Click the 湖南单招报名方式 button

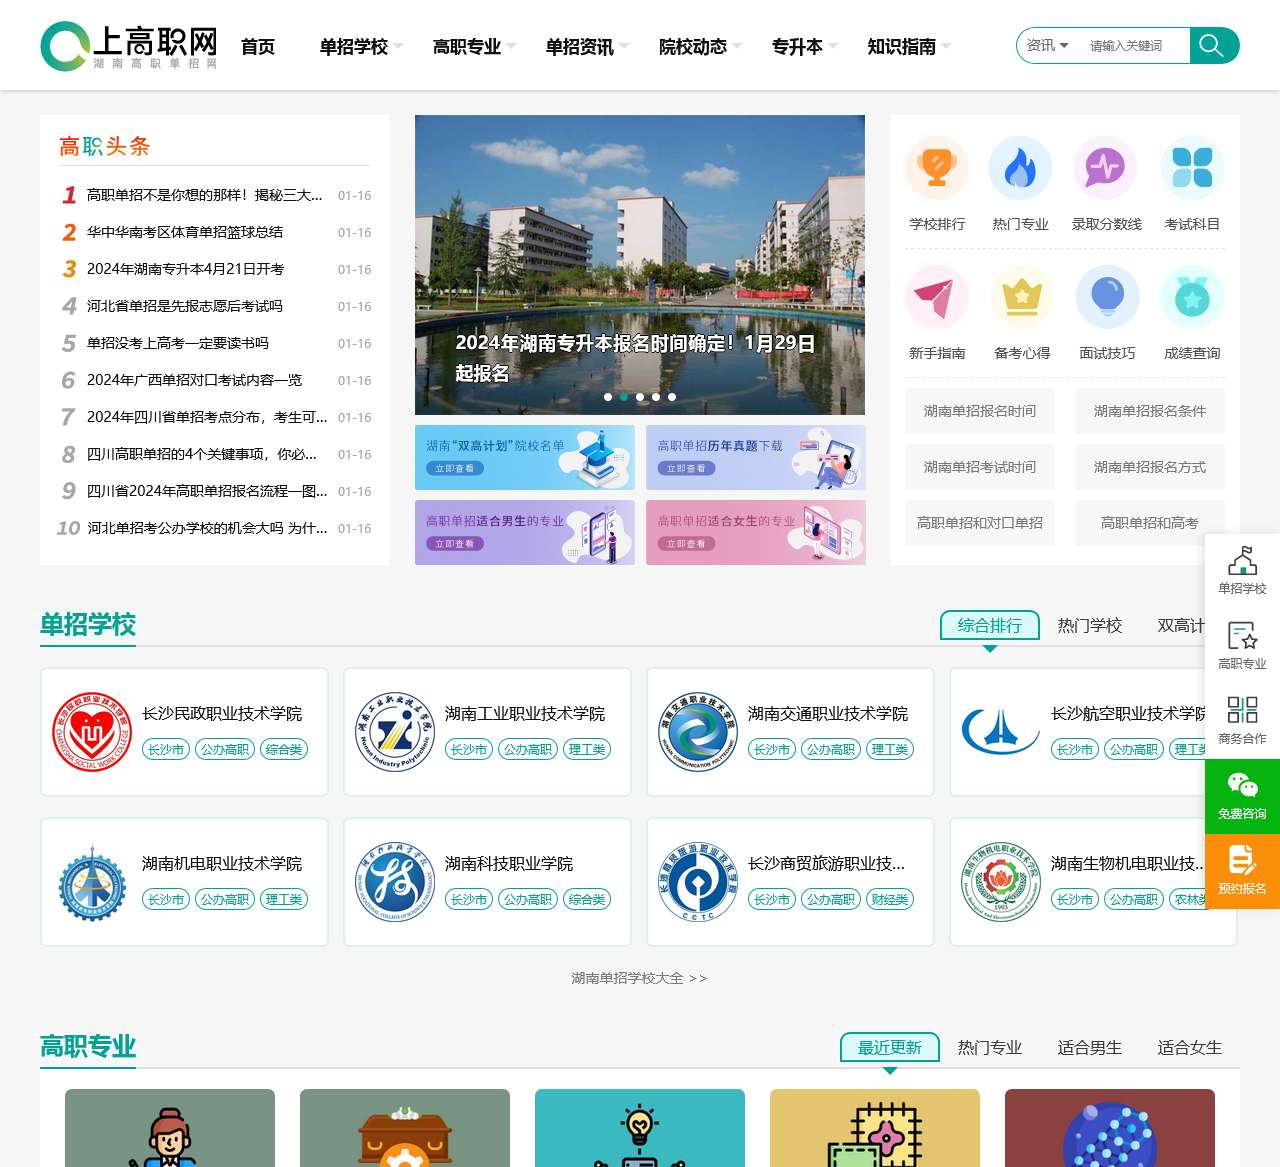coord(1150,467)
